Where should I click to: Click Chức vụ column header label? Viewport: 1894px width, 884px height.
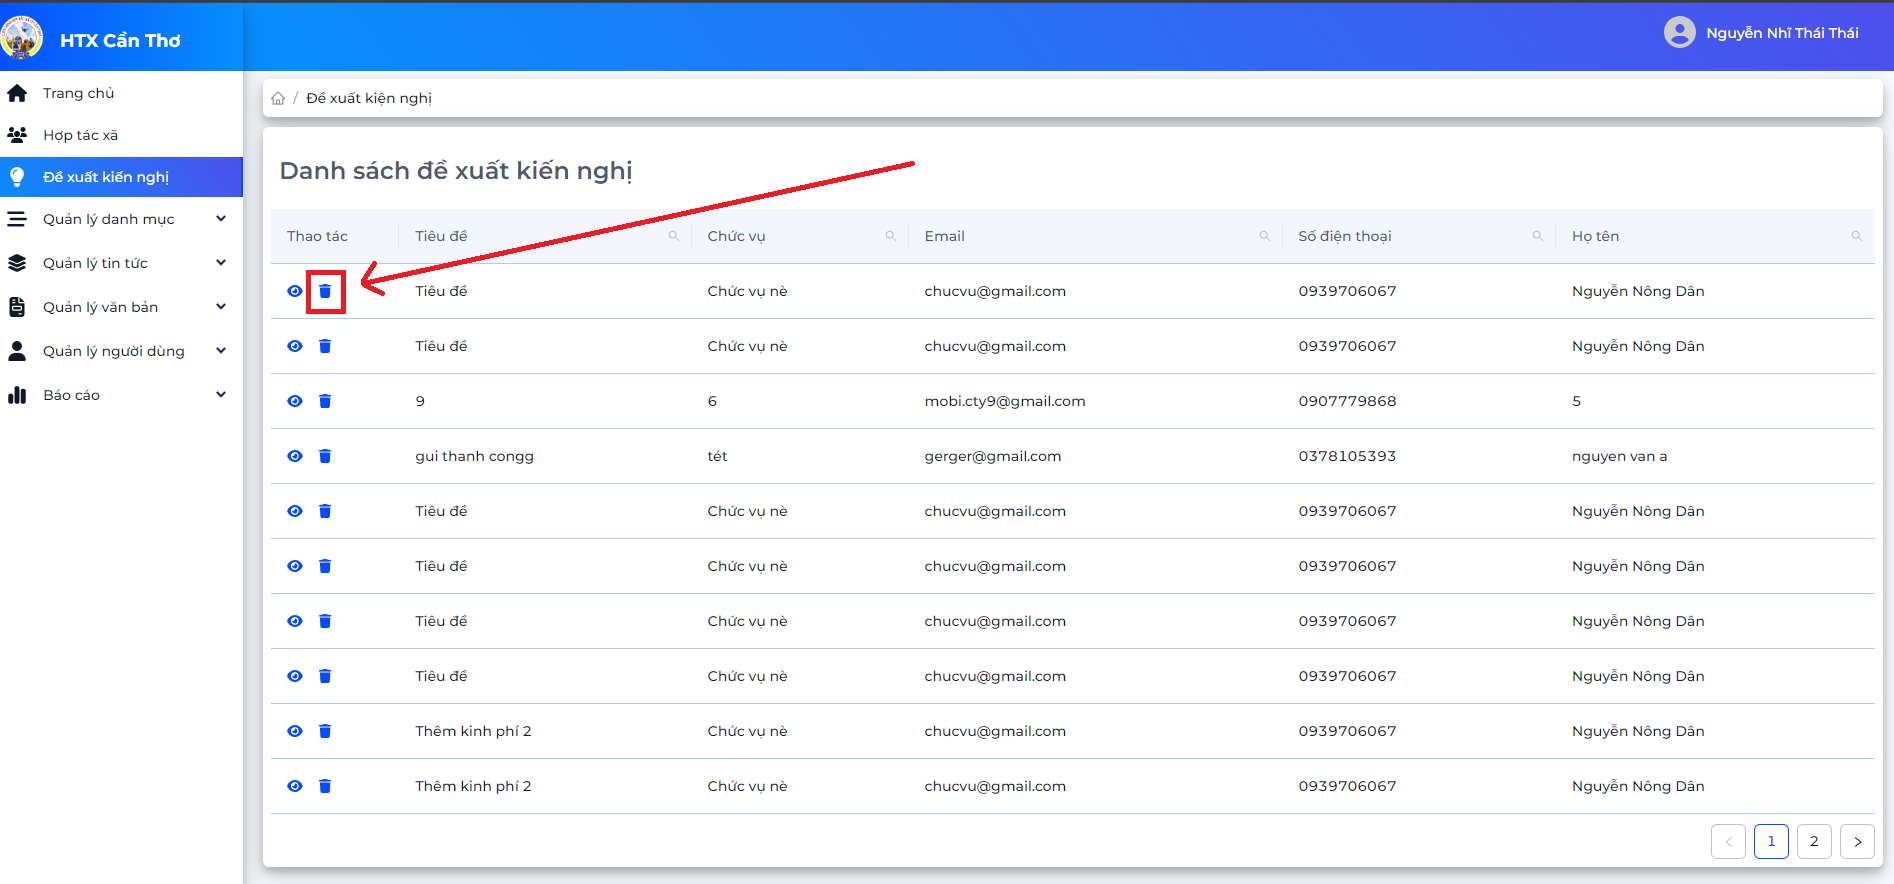pyautogui.click(x=736, y=236)
